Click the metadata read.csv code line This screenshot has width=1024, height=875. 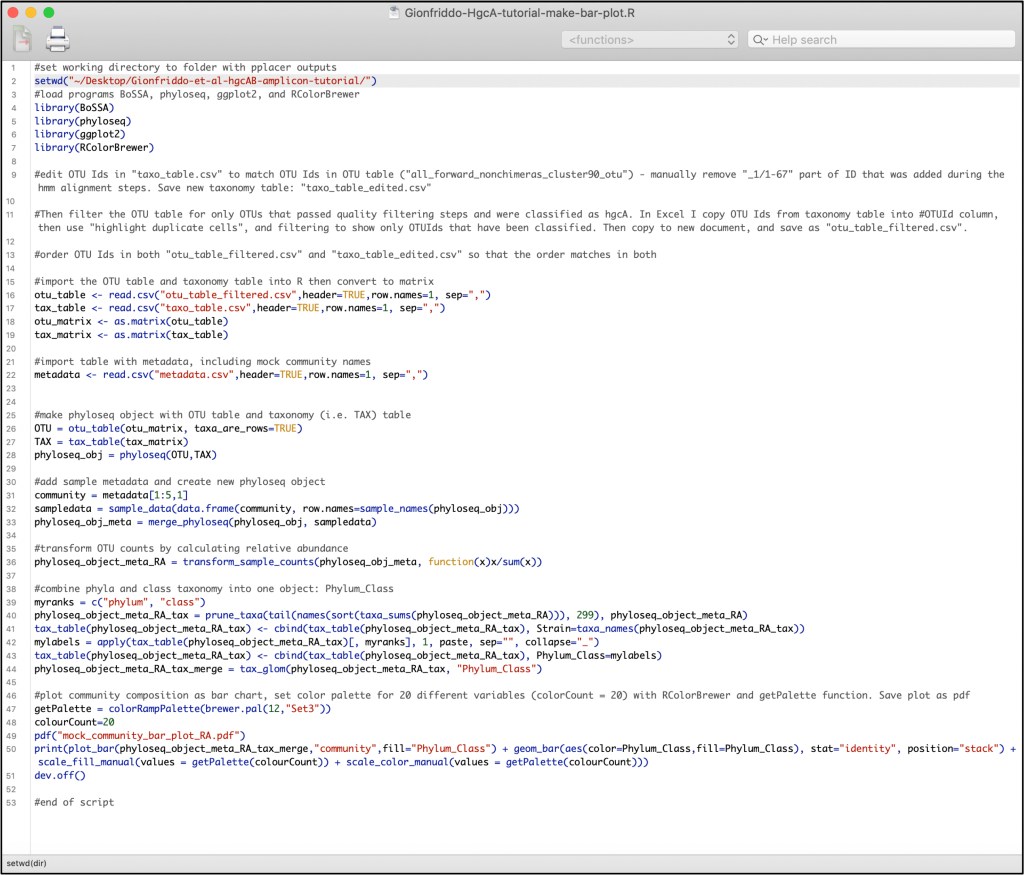click(230, 374)
